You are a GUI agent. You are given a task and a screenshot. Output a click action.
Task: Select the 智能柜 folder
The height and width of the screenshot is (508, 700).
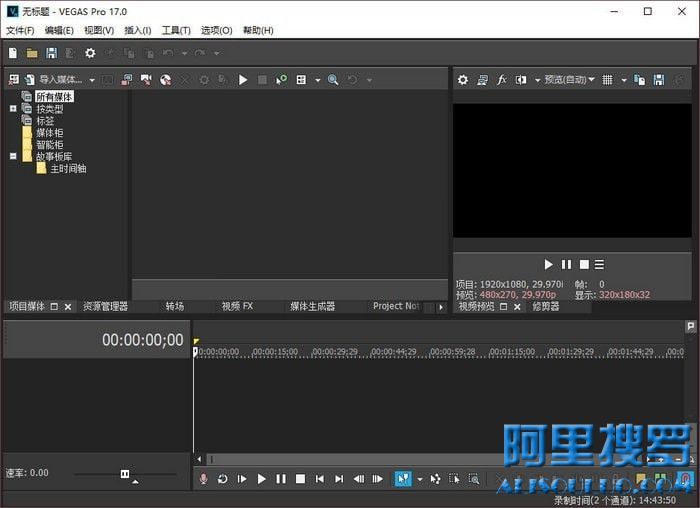[50, 145]
